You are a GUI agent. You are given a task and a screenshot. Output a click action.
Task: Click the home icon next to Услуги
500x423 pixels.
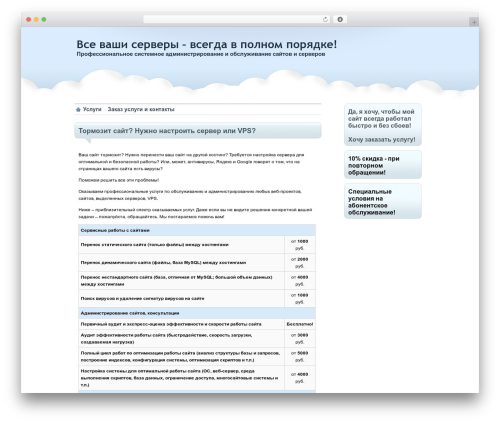78,109
